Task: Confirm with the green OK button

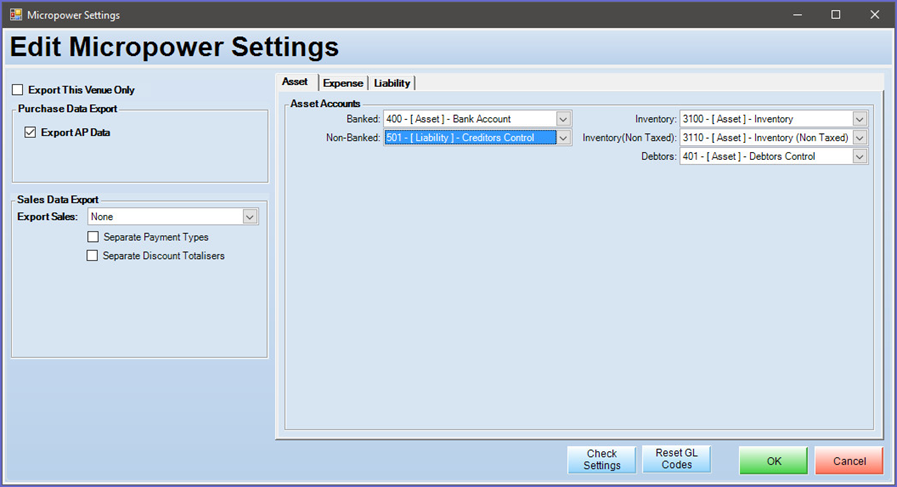Action: pos(774,461)
